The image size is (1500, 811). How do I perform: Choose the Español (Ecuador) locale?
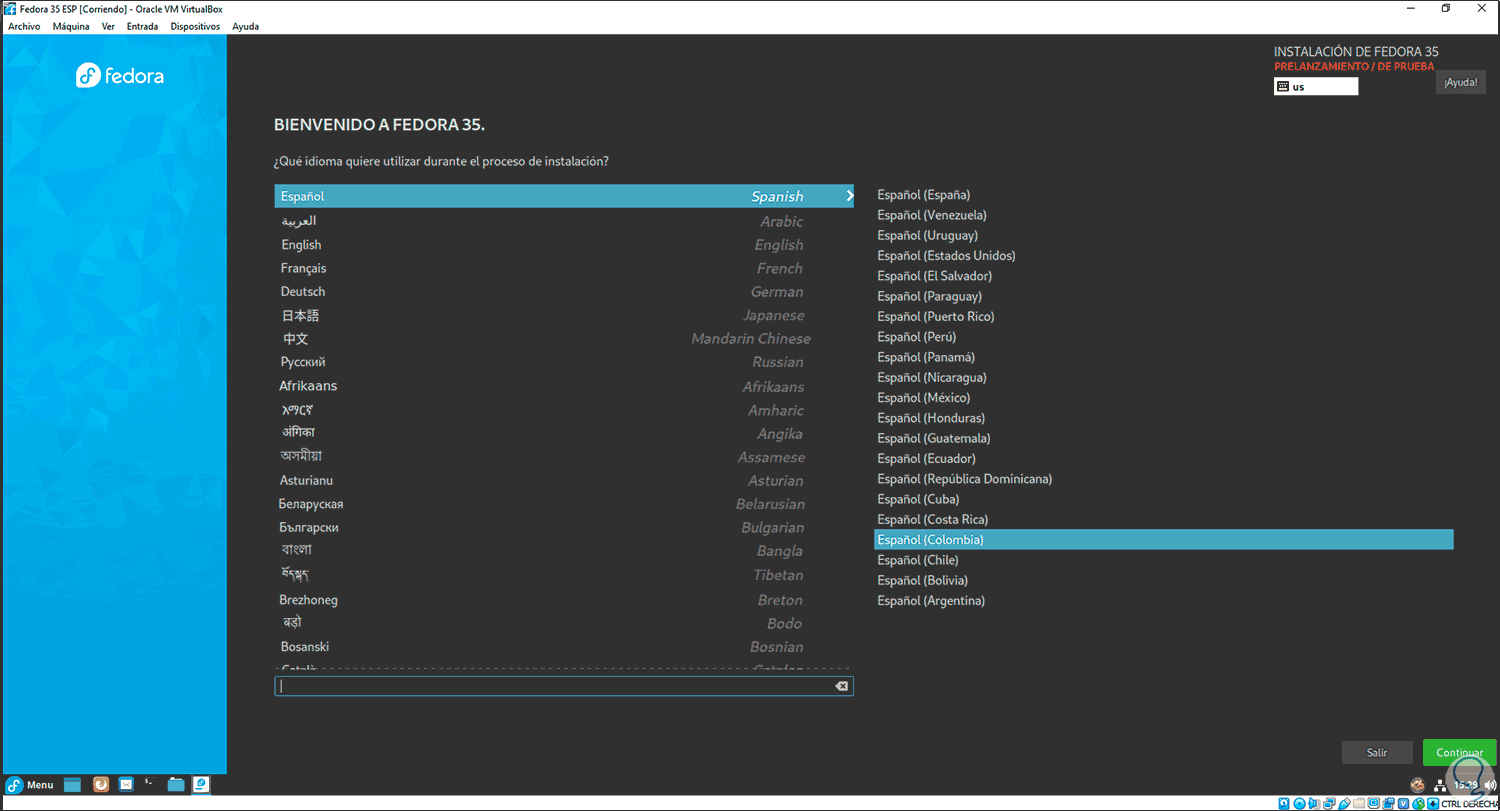tap(1164, 459)
